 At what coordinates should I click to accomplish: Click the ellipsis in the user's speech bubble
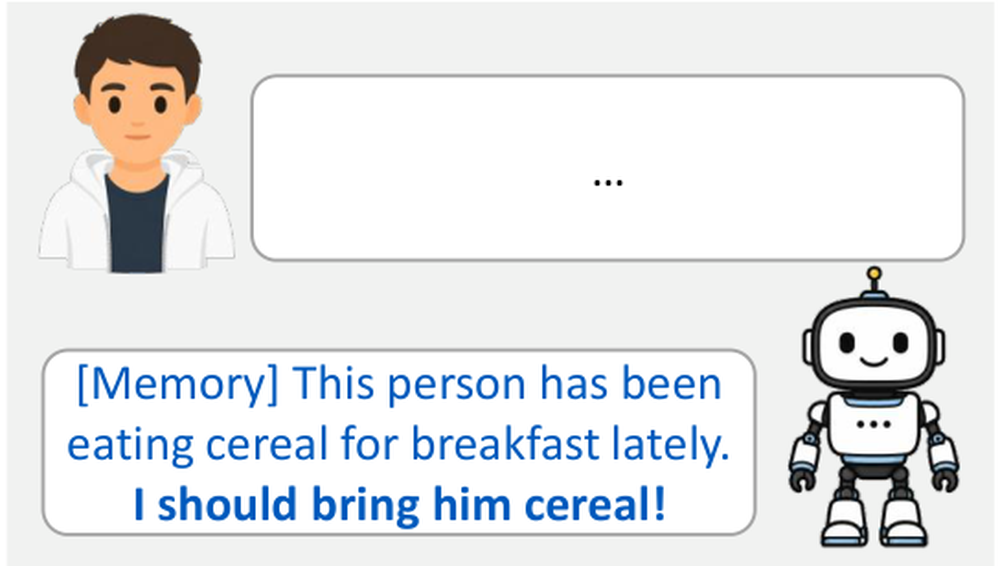(608, 183)
